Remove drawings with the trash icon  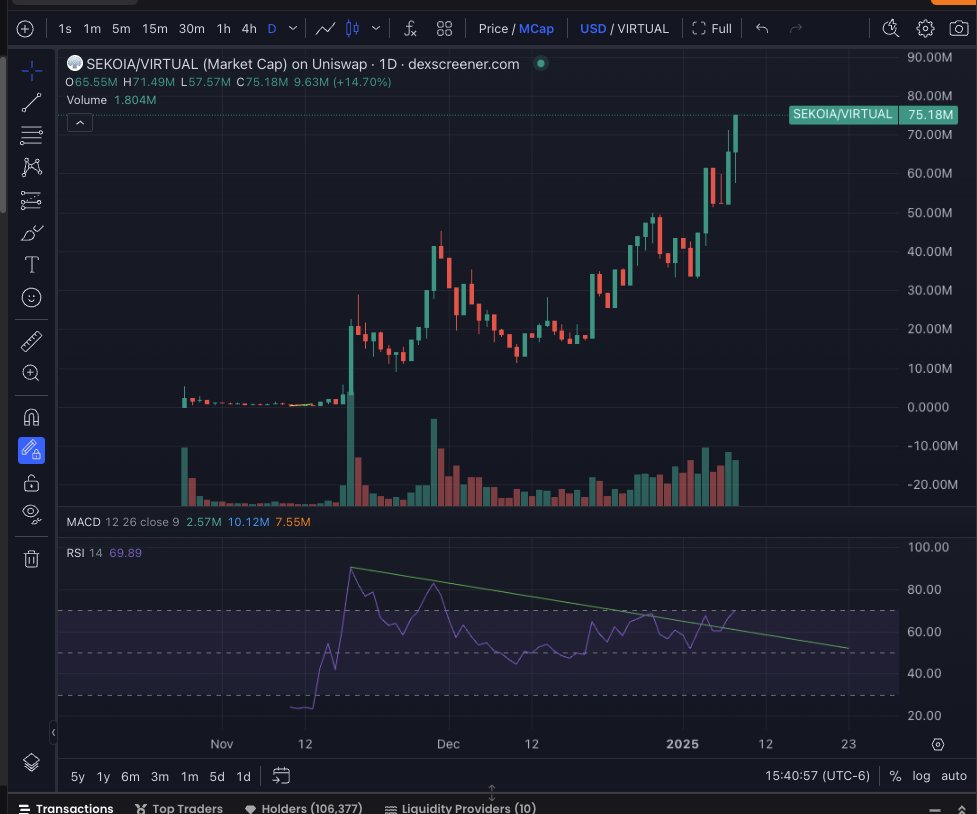point(31,558)
